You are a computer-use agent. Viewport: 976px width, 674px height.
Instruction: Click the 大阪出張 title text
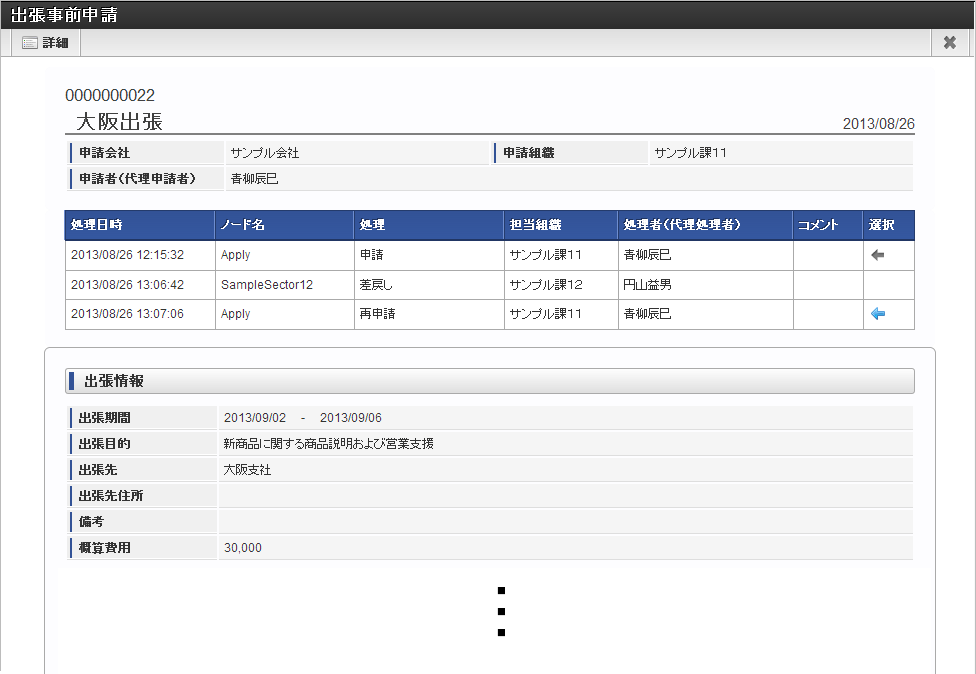point(120,122)
